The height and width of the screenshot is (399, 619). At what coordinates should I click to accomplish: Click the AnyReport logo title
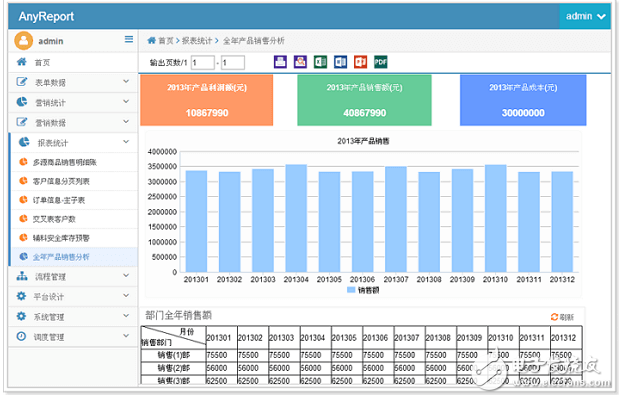pos(46,17)
